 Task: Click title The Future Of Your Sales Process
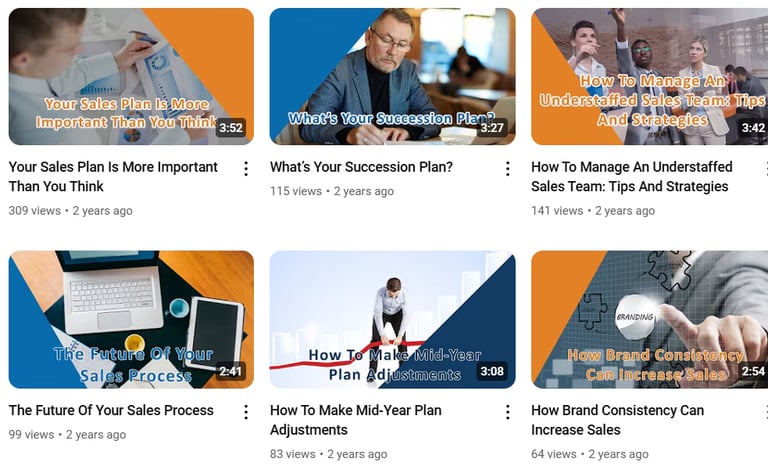pyautogui.click(x=111, y=410)
